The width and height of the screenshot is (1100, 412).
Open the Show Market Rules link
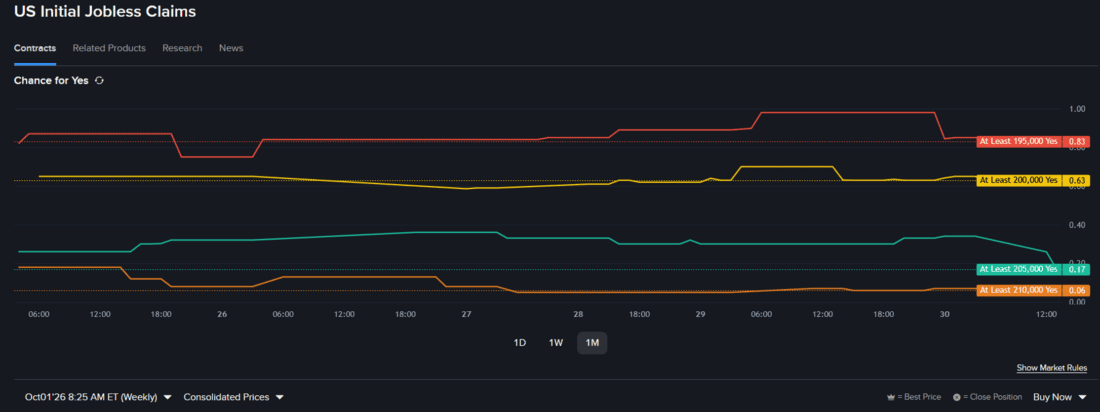1052,368
